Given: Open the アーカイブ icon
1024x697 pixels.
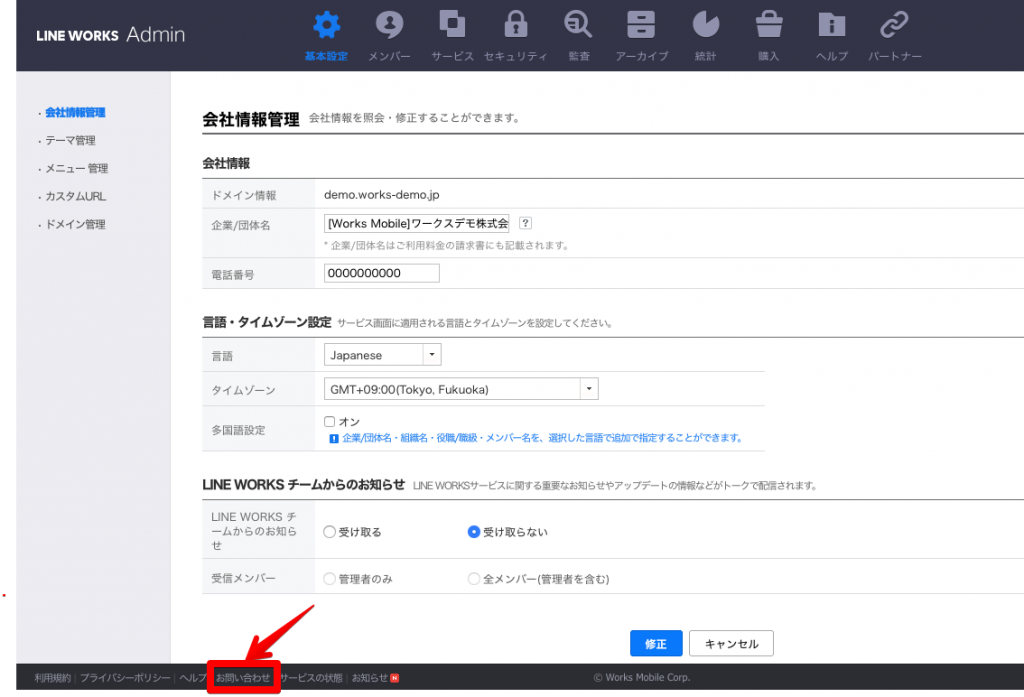Looking at the screenshot, I should tap(641, 25).
